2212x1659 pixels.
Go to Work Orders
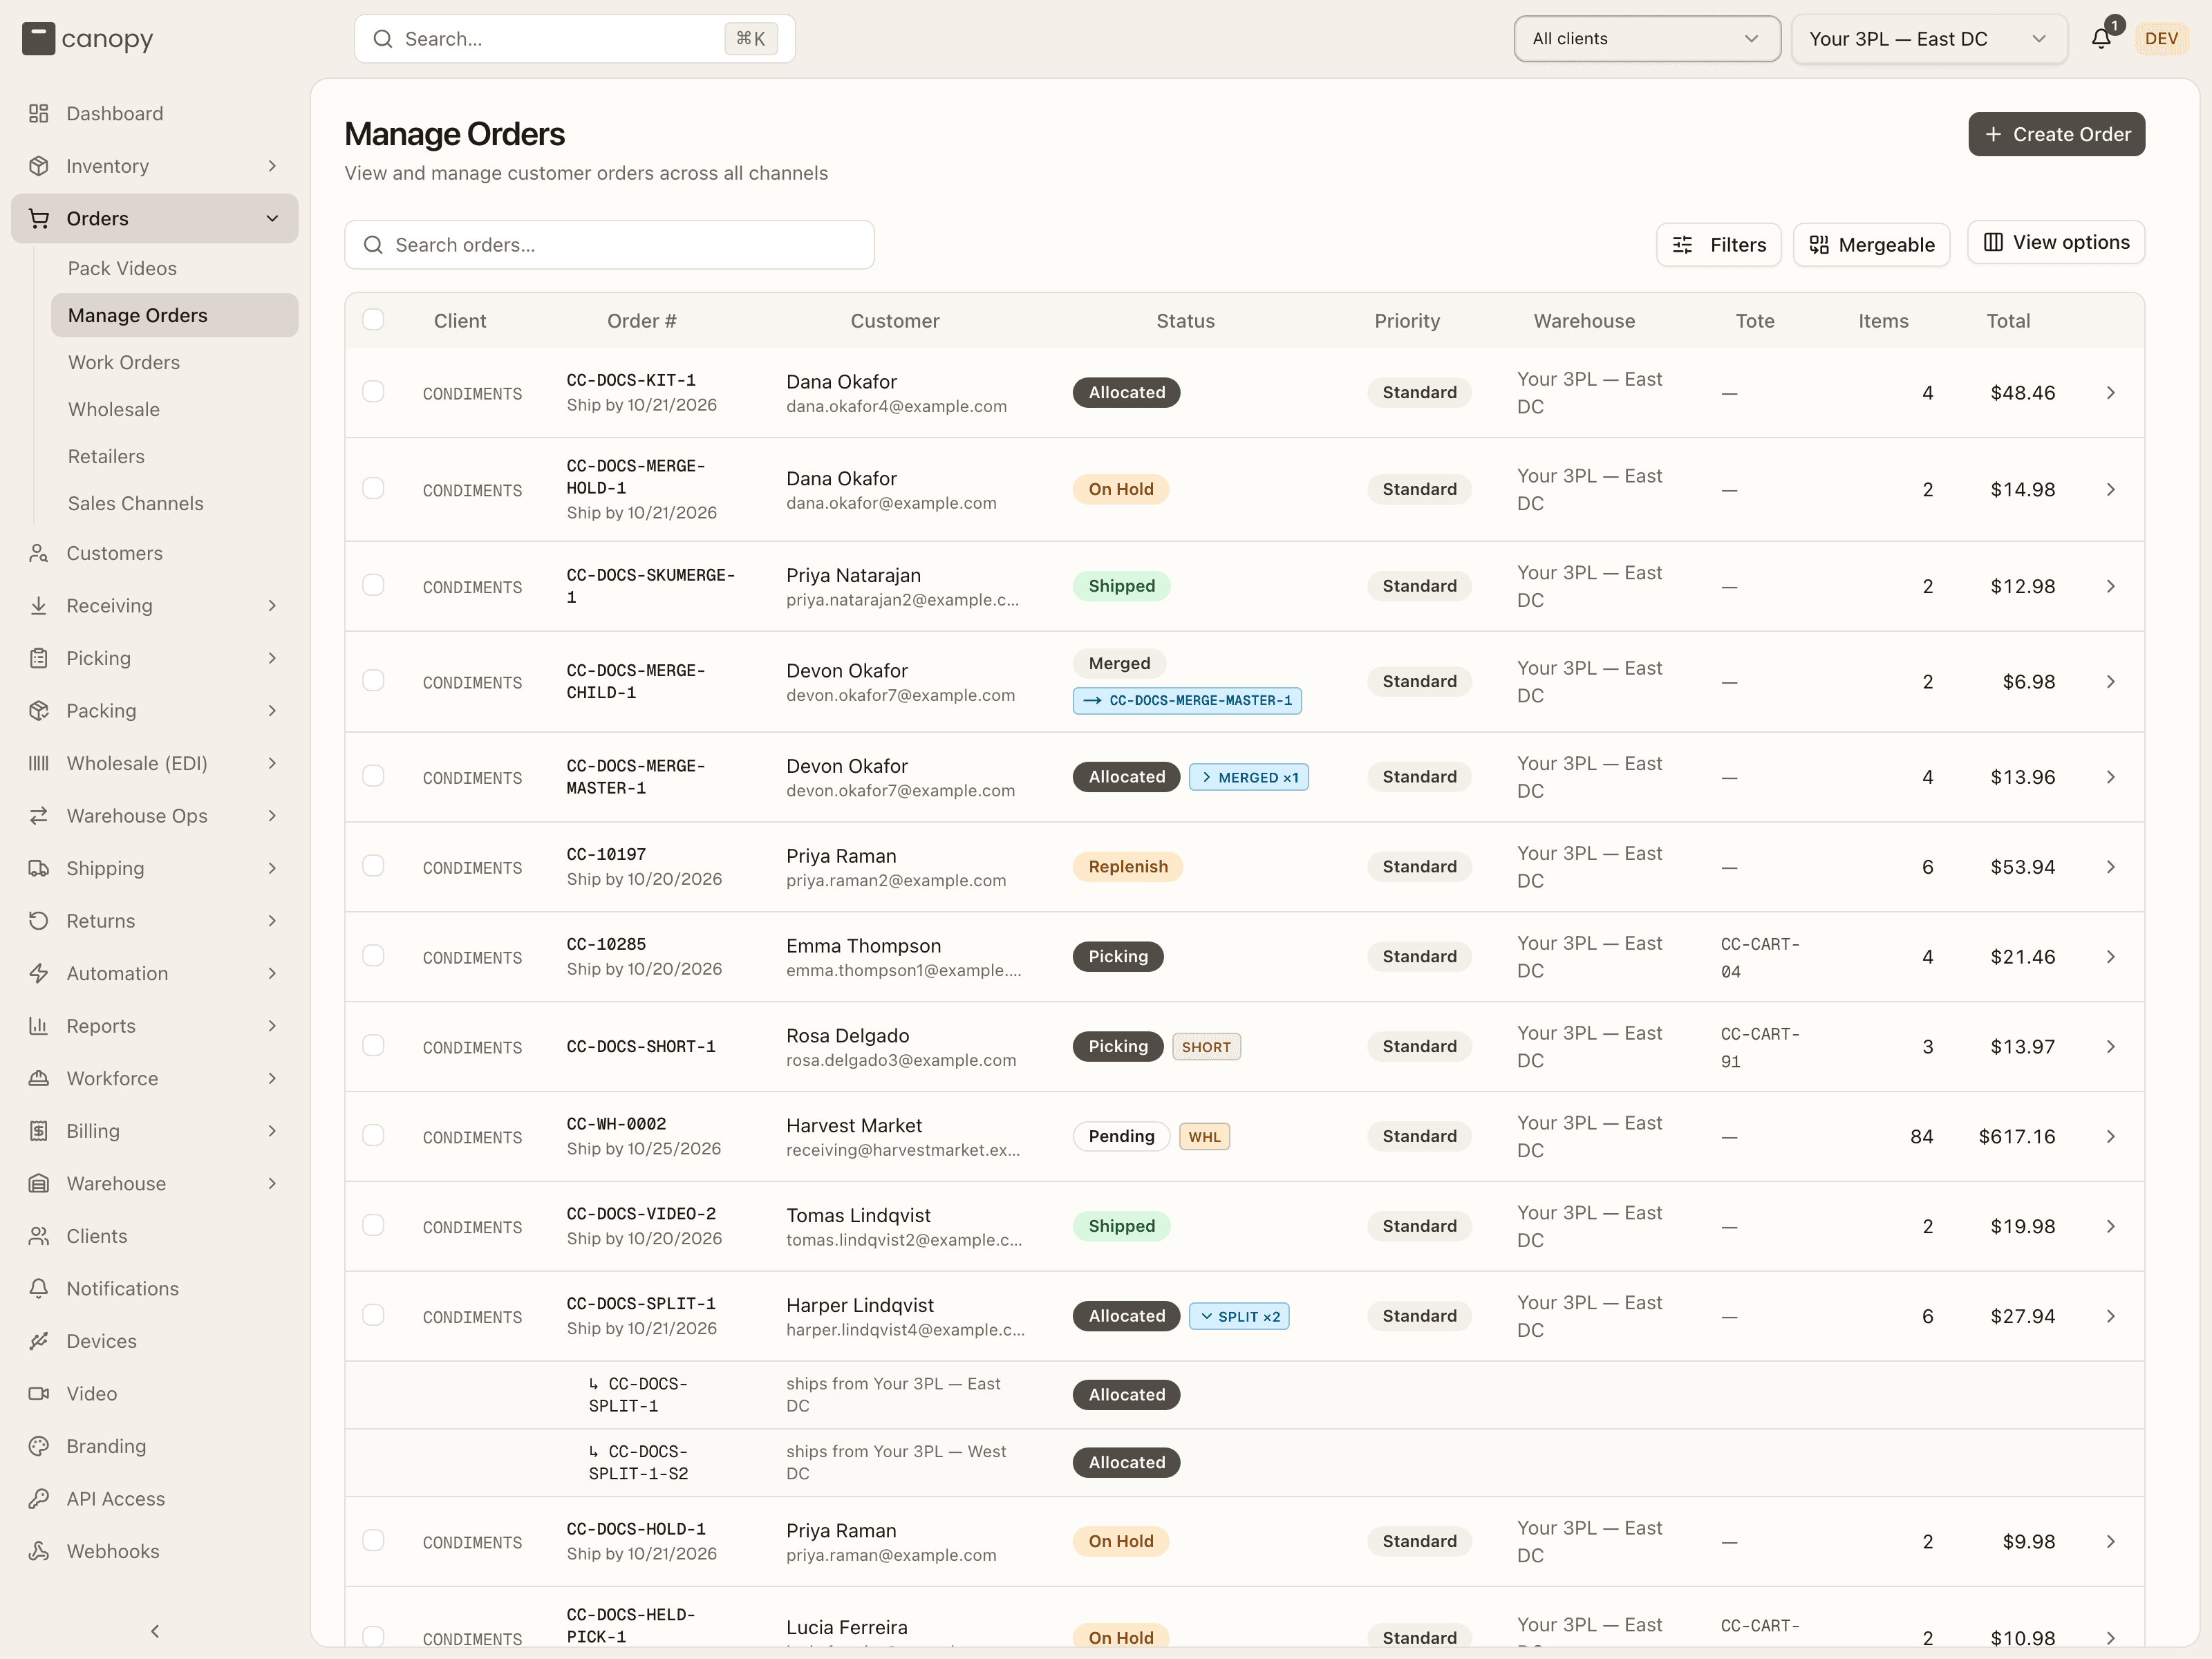(x=124, y=362)
